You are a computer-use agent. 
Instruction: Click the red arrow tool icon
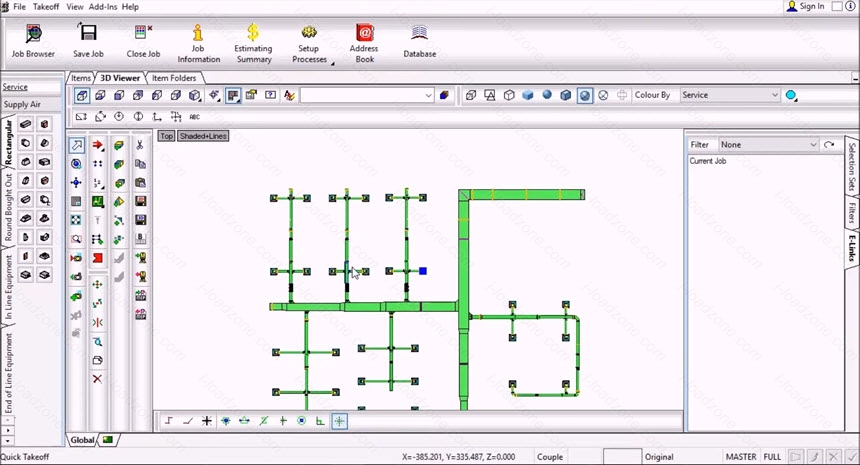point(98,145)
